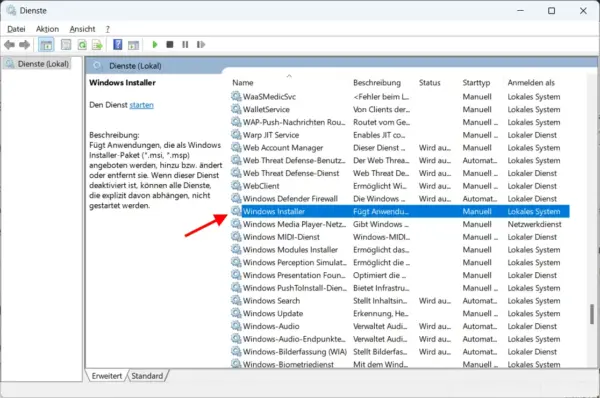
Task: Sort by the Name column header
Action: [x=243, y=83]
